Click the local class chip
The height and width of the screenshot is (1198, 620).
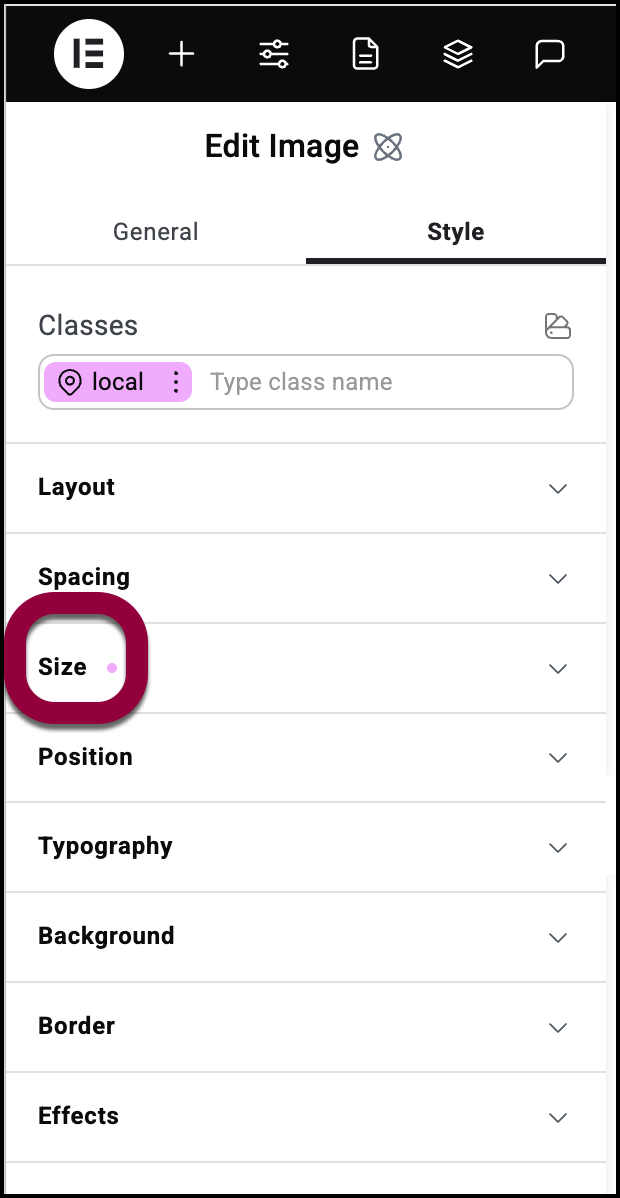[x=118, y=381]
